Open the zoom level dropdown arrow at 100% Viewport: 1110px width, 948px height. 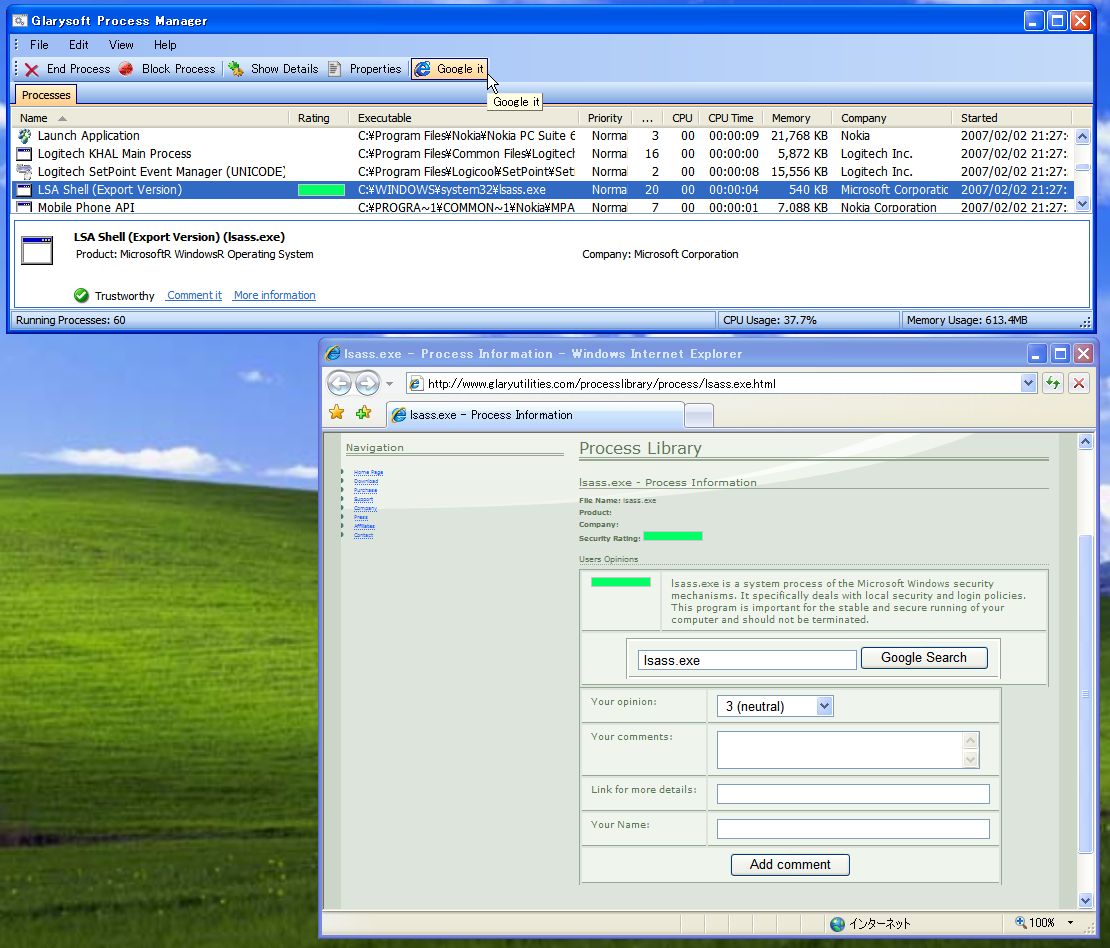pyautogui.click(x=1070, y=923)
